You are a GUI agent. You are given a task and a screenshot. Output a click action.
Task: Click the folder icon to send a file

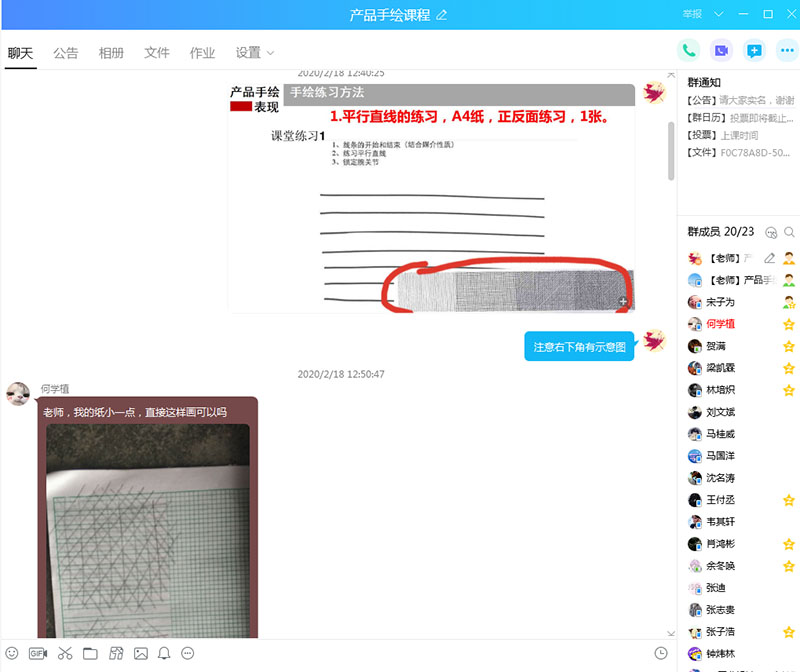pos(90,653)
